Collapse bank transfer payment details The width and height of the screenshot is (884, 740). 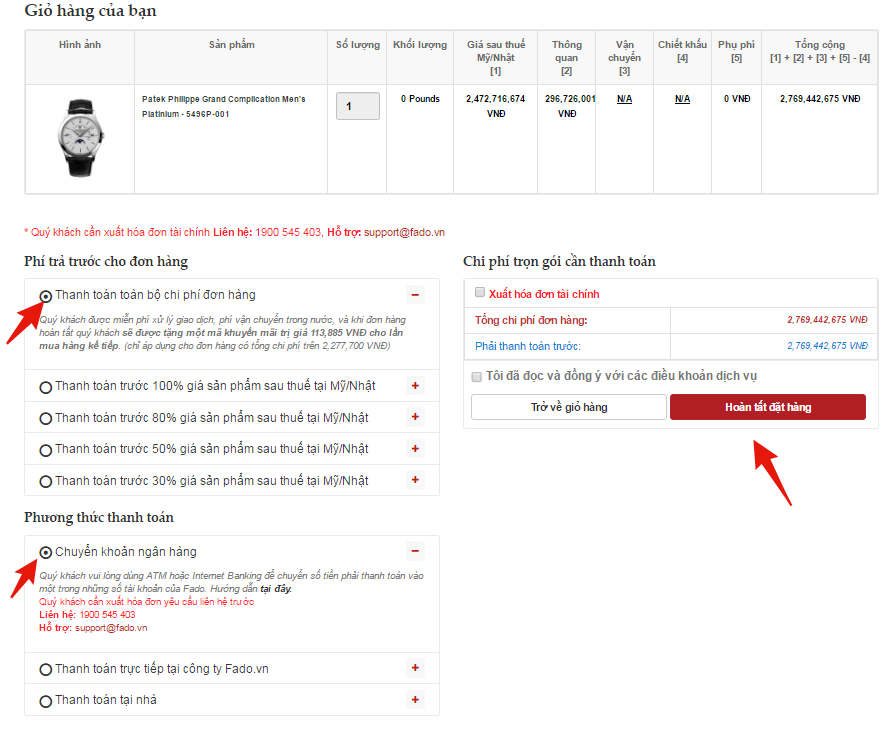[x=415, y=551]
